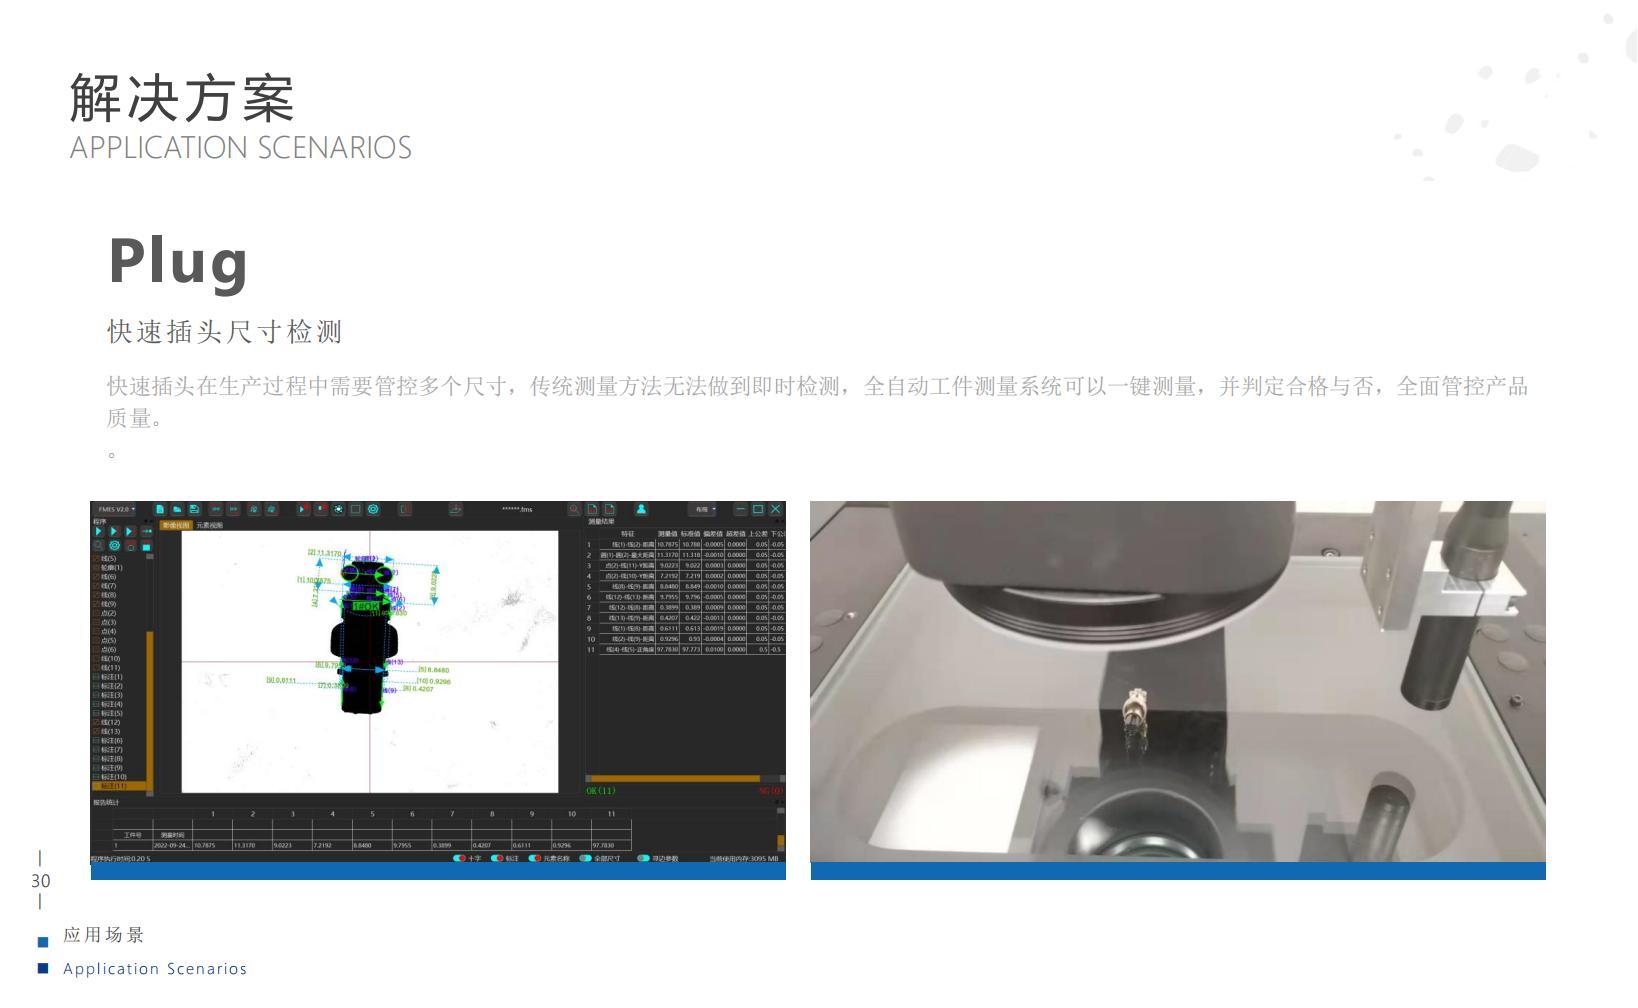
Task: Check the box beside 线(6) in tree
Action: [97, 577]
